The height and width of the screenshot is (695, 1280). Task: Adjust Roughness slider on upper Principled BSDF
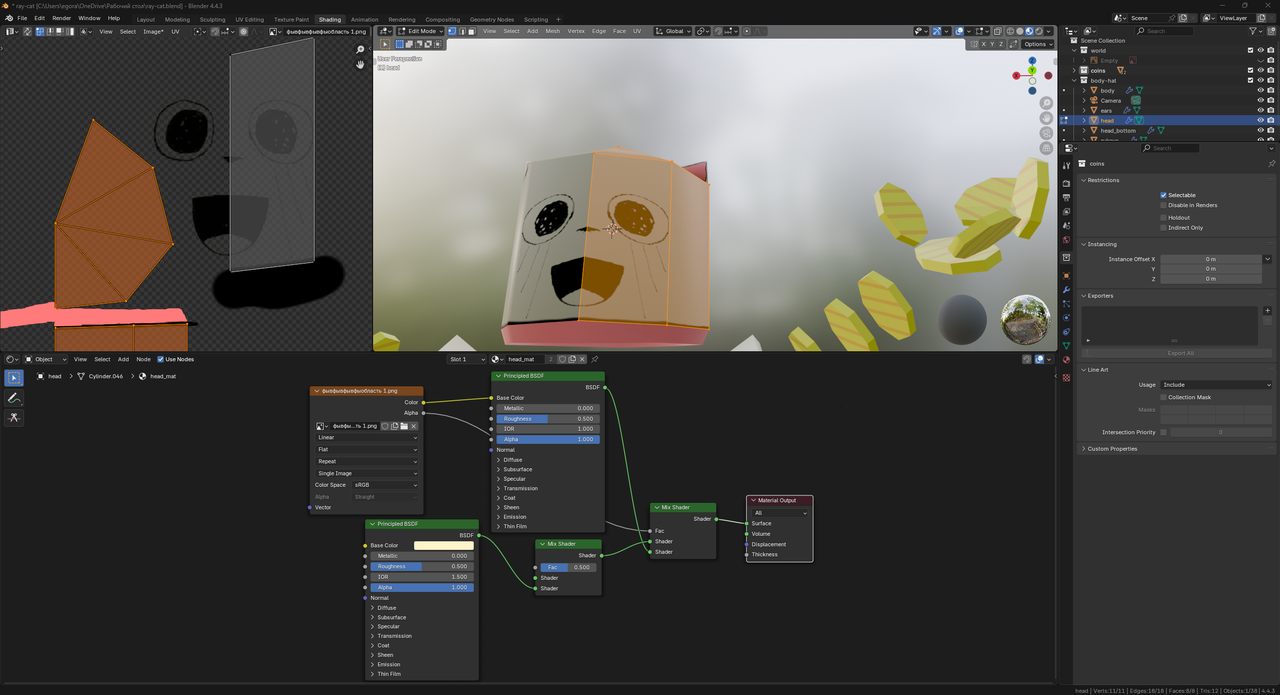(x=548, y=419)
